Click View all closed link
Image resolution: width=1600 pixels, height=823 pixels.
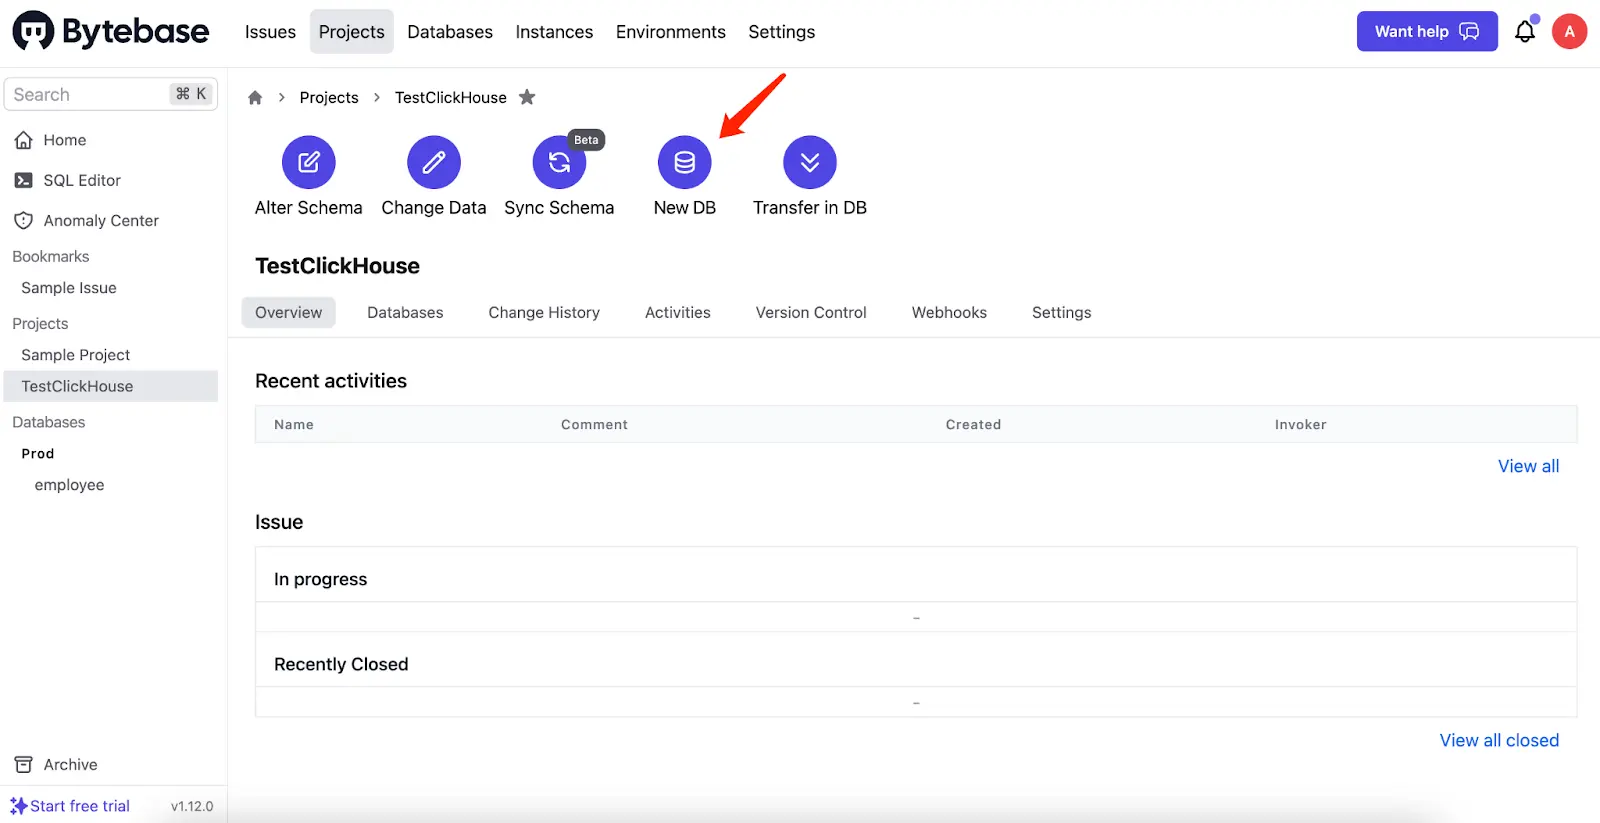click(x=1499, y=740)
